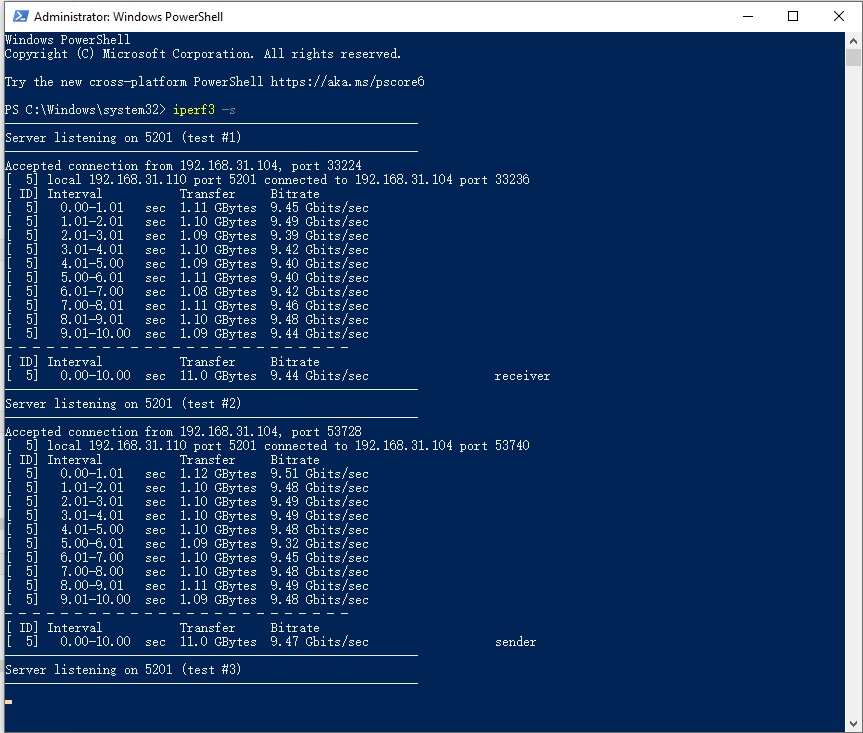Minimize the PowerShell window
The image size is (863, 733).
tap(747, 16)
